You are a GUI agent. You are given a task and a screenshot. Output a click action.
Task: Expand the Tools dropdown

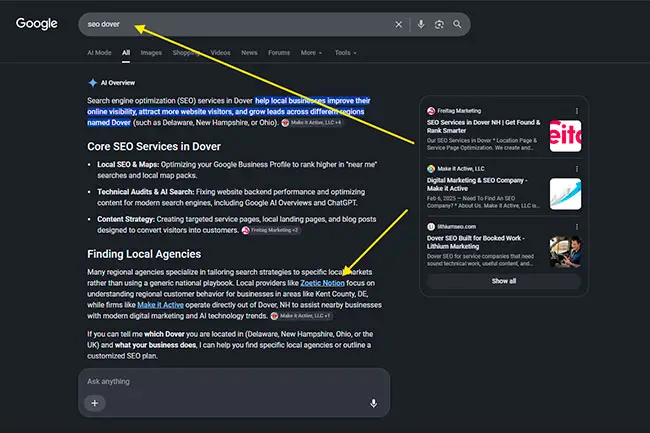[x=345, y=53]
